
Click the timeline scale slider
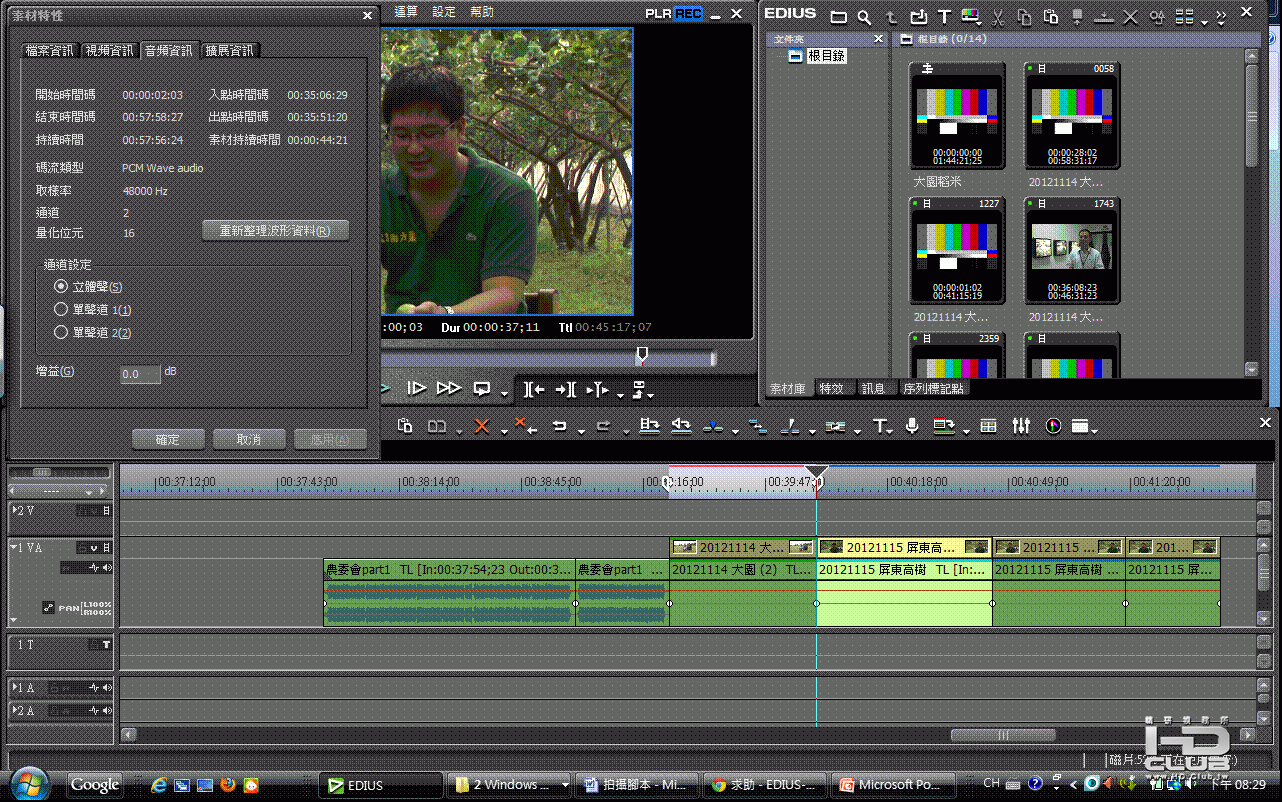coord(44,471)
